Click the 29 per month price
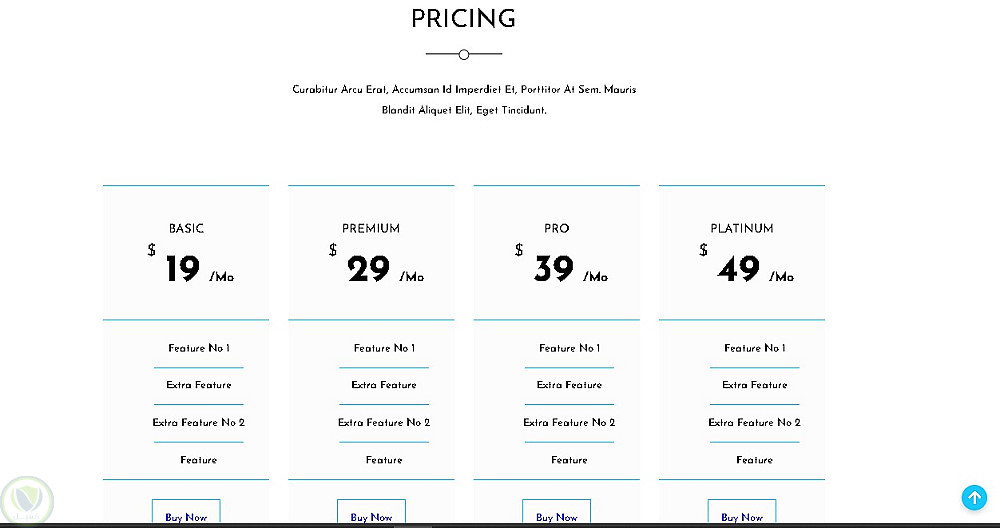1000x528 pixels. (x=369, y=270)
